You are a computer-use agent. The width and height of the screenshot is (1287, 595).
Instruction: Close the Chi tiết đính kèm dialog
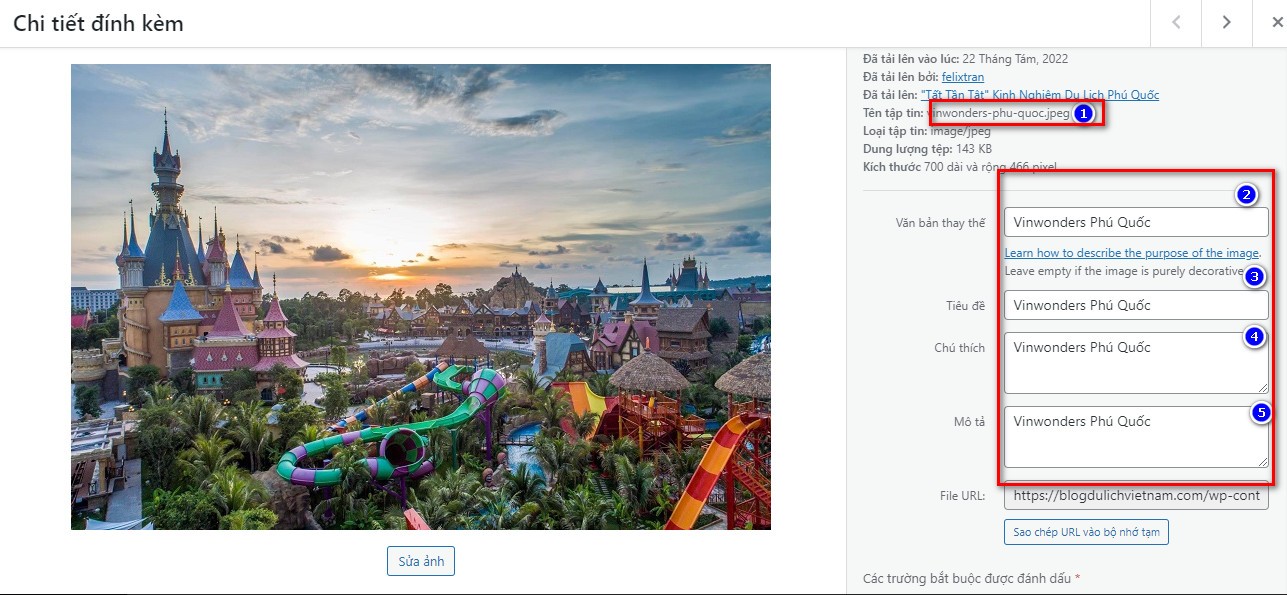pos(1270,23)
